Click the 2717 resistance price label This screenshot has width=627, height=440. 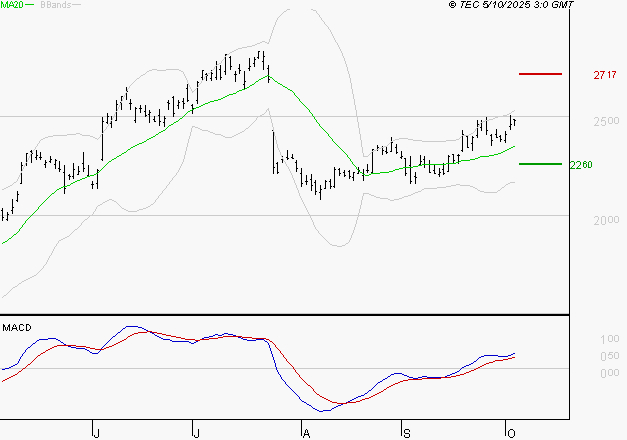604,75
